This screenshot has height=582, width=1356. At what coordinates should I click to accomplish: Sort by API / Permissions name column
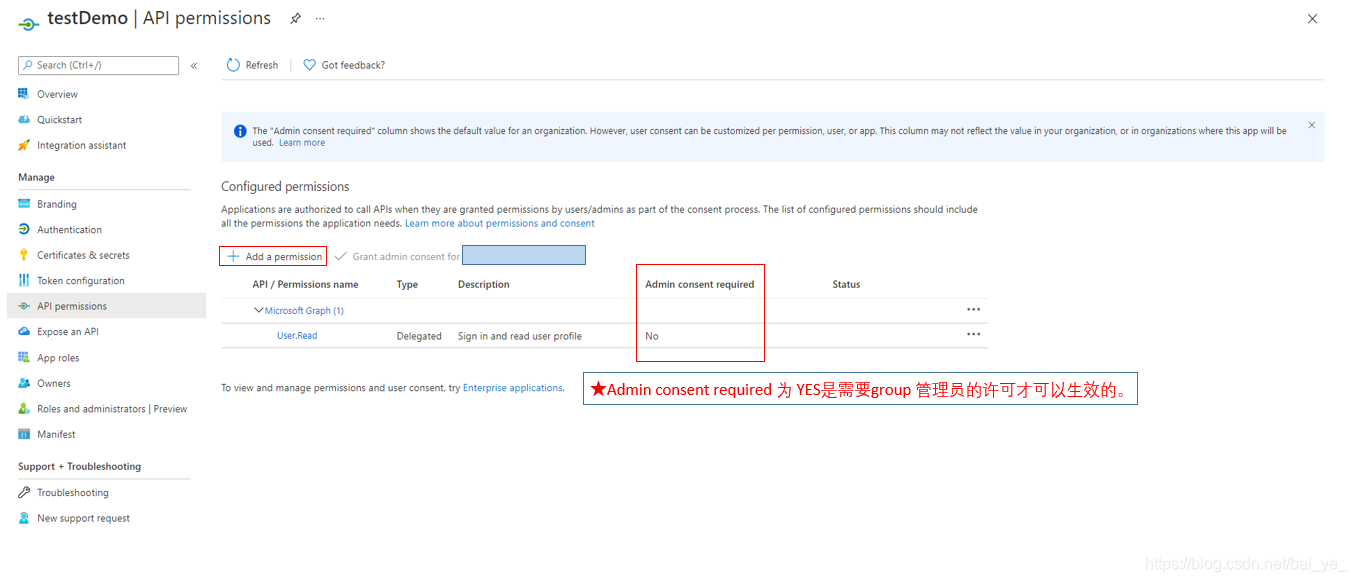coord(305,285)
